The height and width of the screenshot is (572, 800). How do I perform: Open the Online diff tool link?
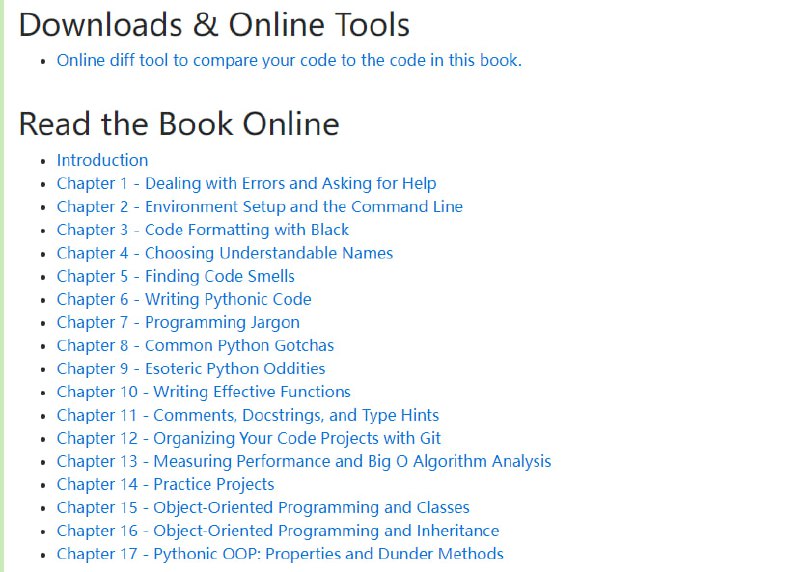click(x=288, y=60)
